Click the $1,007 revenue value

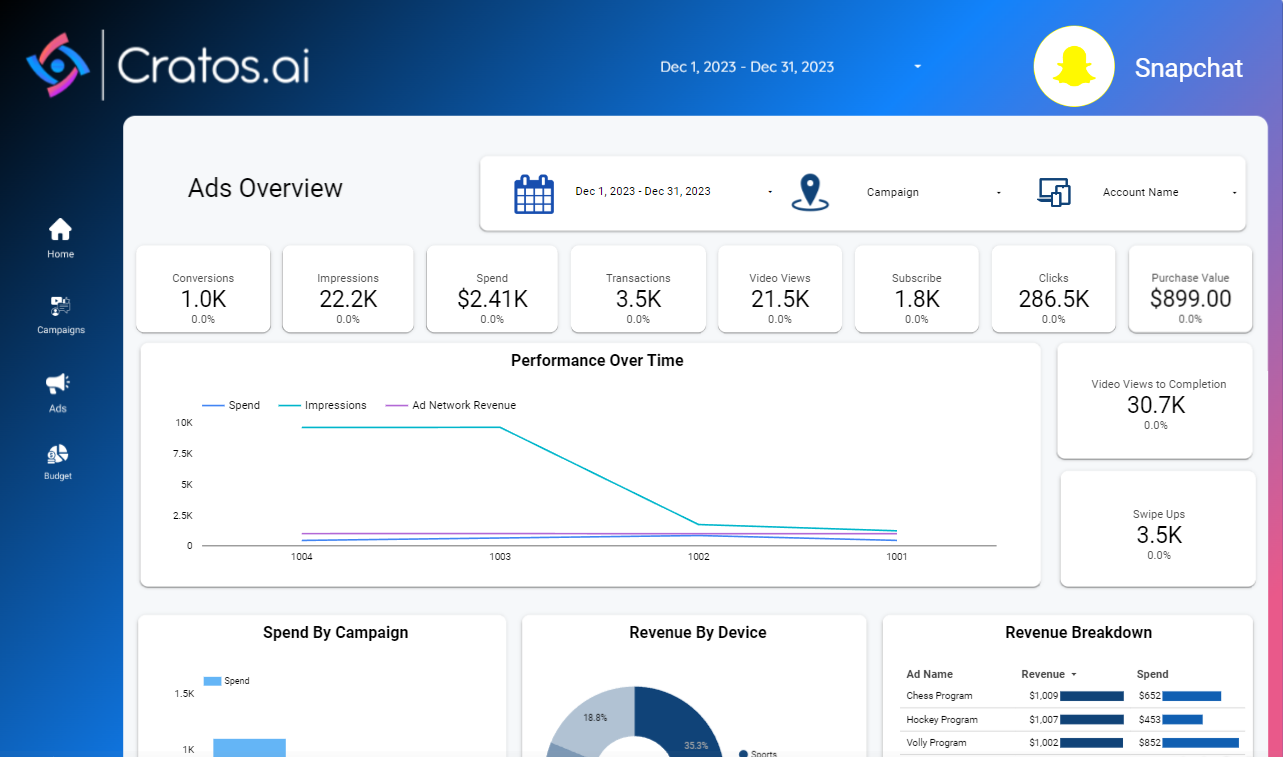click(1042, 720)
